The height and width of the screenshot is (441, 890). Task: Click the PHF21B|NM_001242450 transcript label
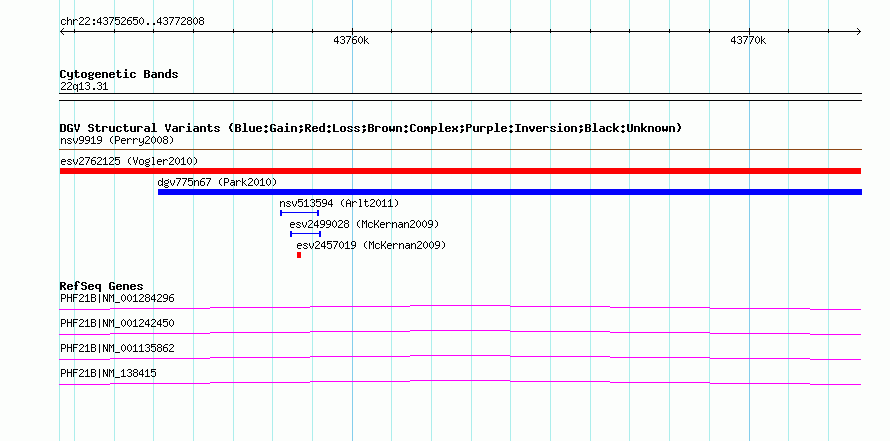click(117, 324)
